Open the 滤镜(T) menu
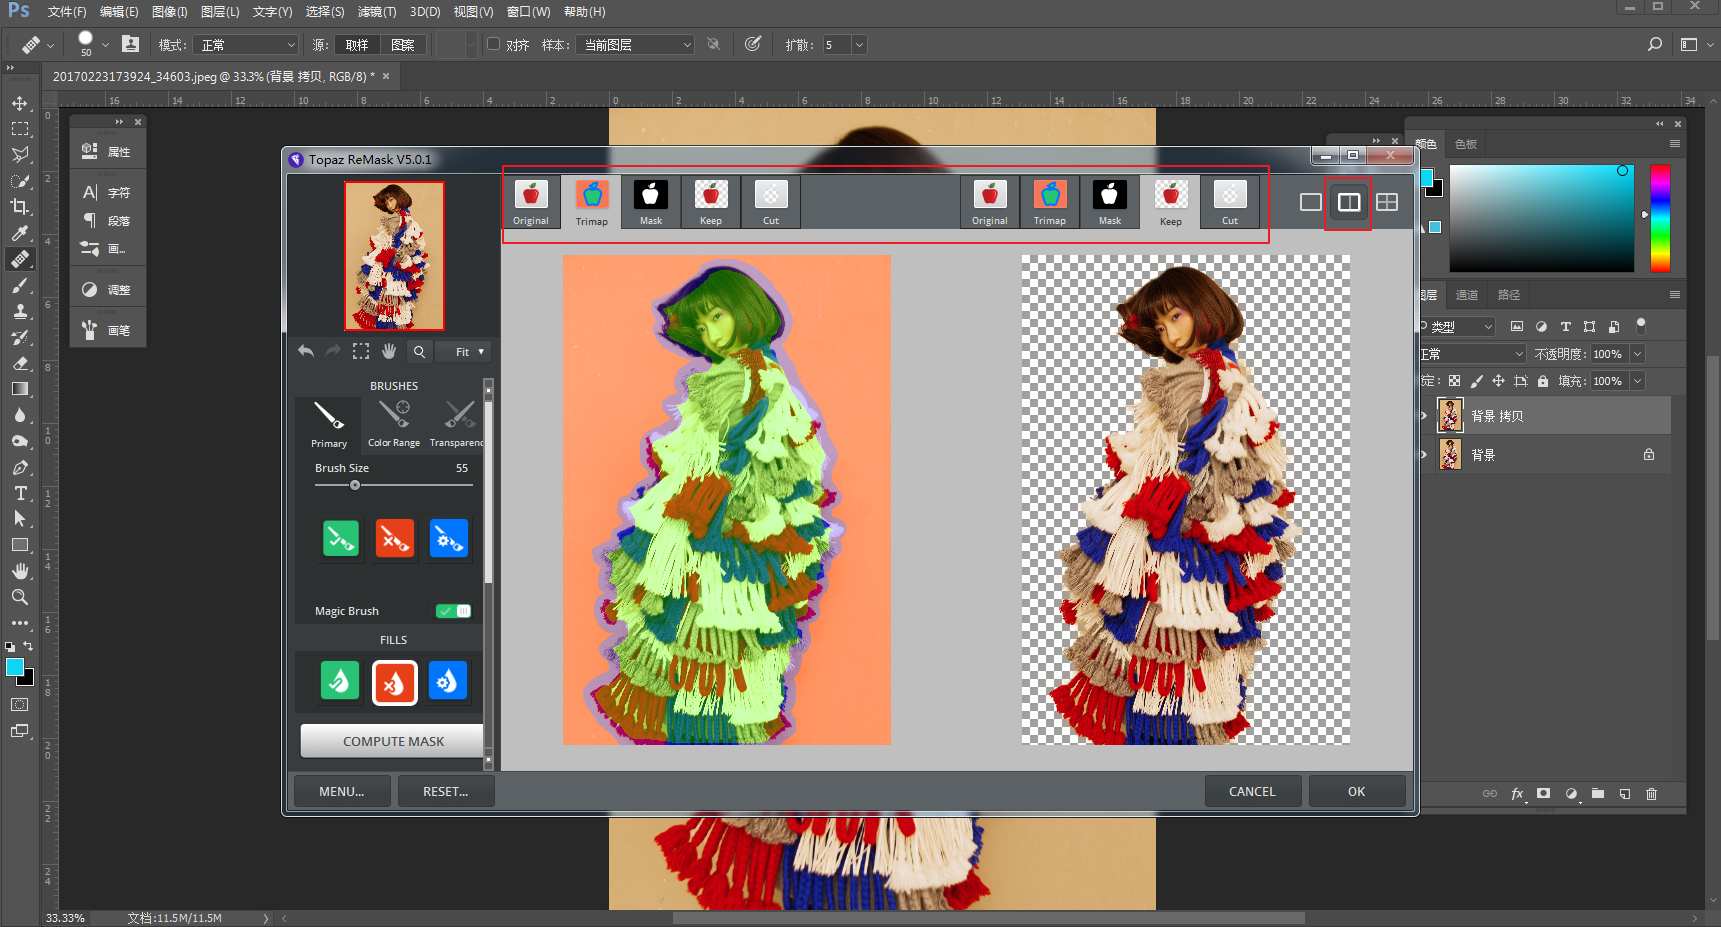1721x927 pixels. pyautogui.click(x=377, y=12)
